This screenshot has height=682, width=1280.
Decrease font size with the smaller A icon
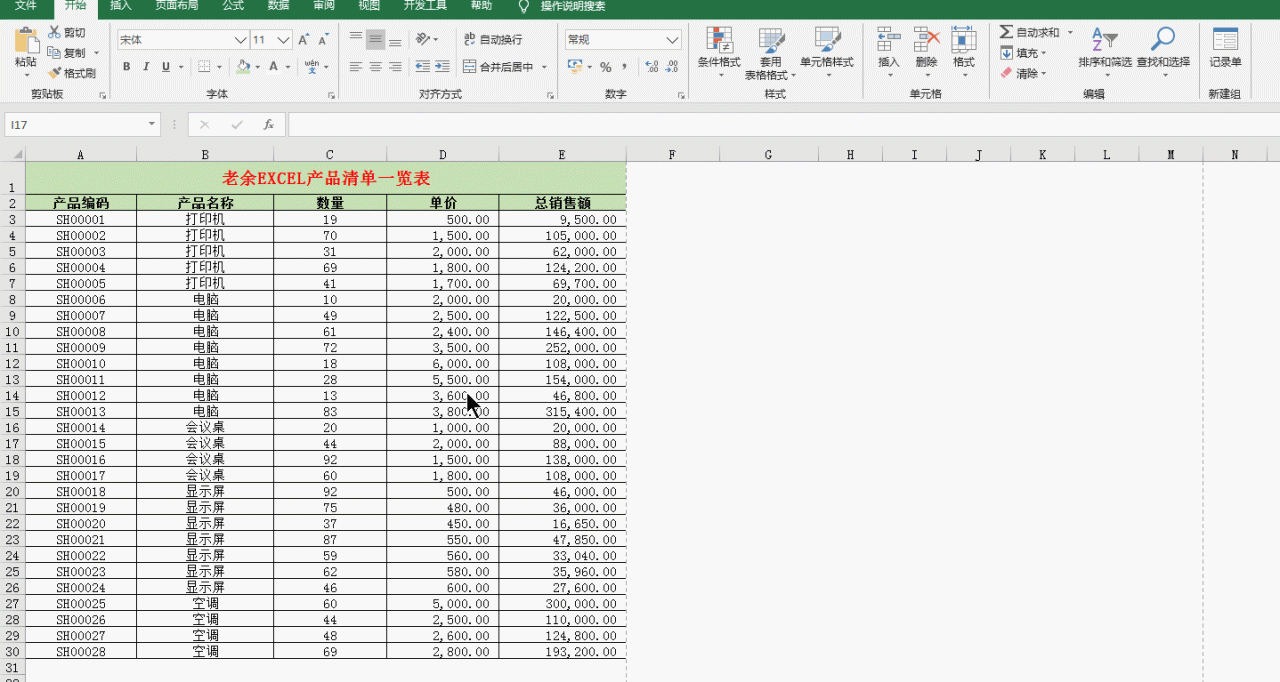(322, 40)
